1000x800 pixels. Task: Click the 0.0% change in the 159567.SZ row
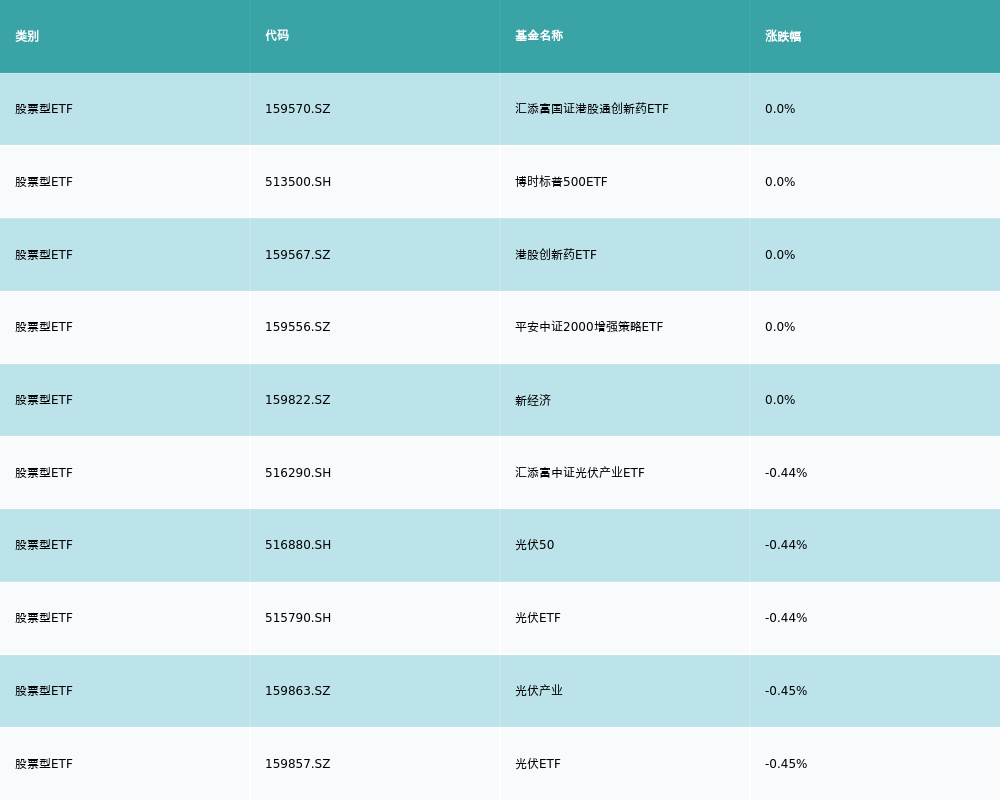(780, 255)
